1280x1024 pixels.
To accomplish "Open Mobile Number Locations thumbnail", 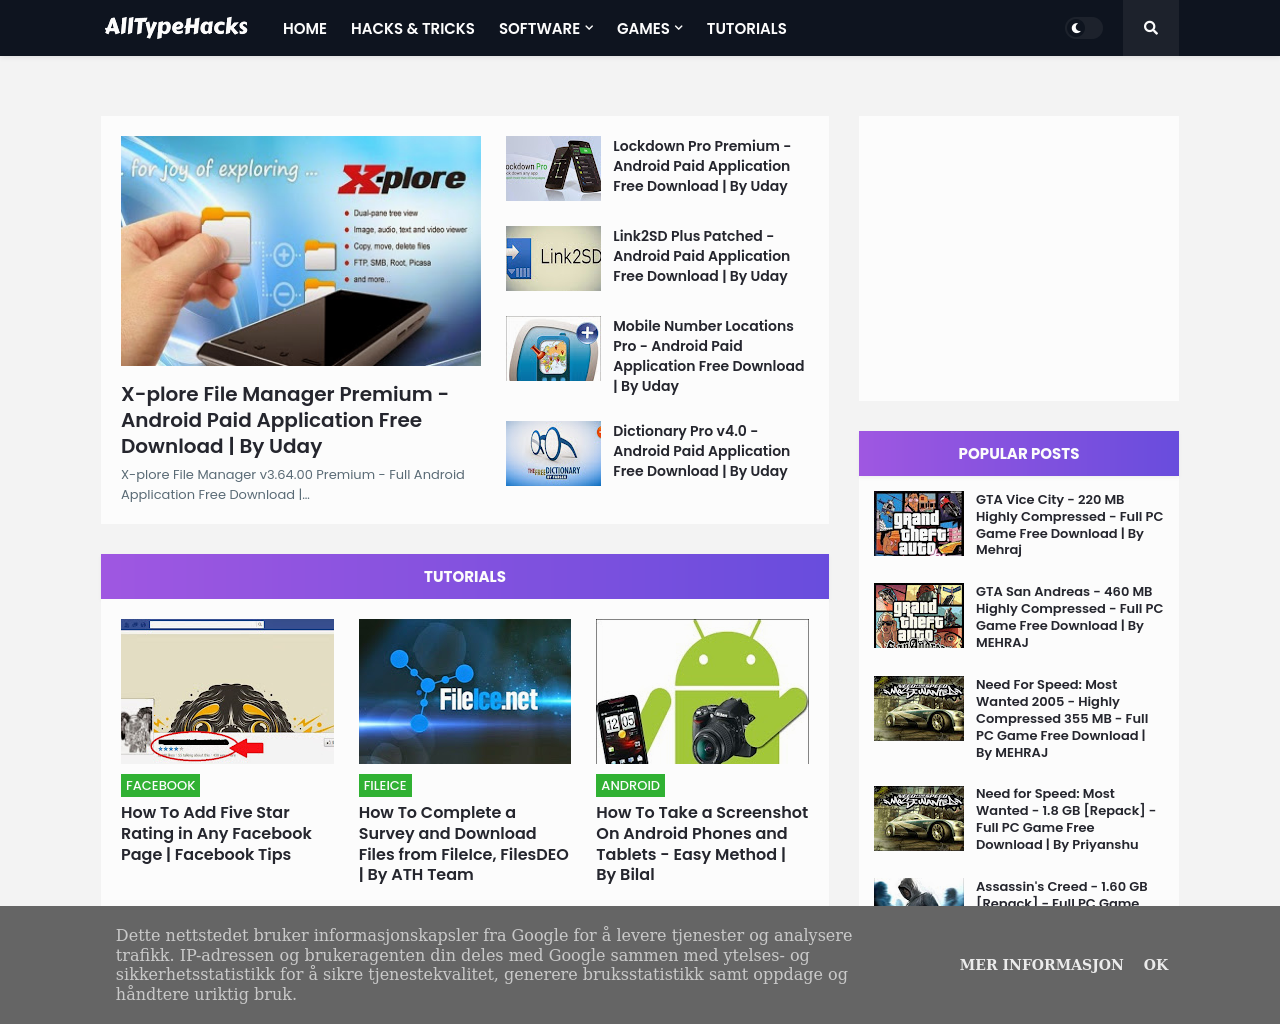I will (x=553, y=348).
